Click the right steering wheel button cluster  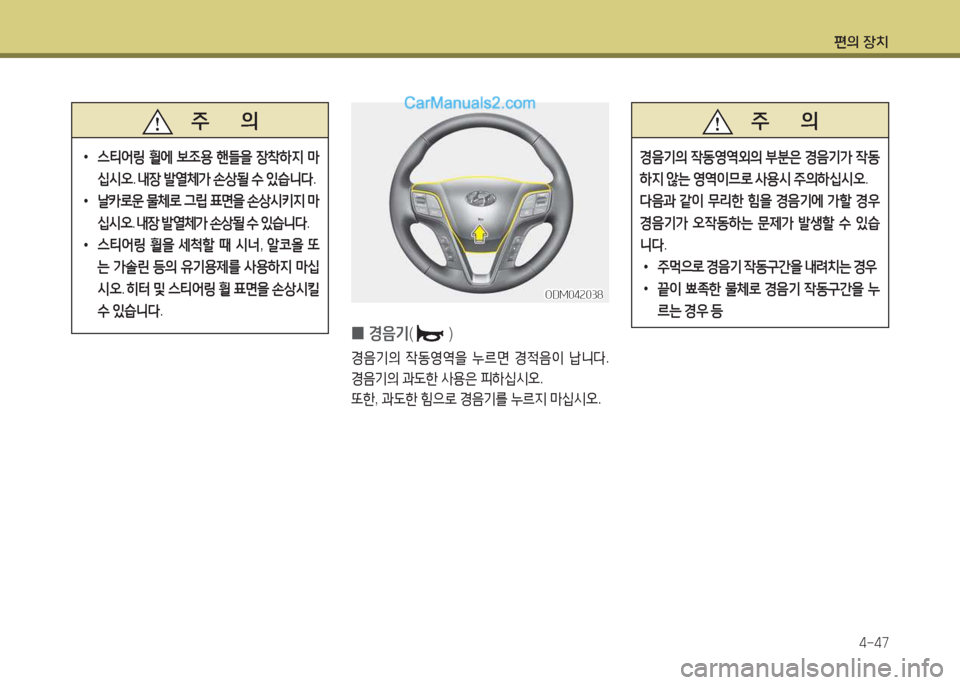point(534,204)
